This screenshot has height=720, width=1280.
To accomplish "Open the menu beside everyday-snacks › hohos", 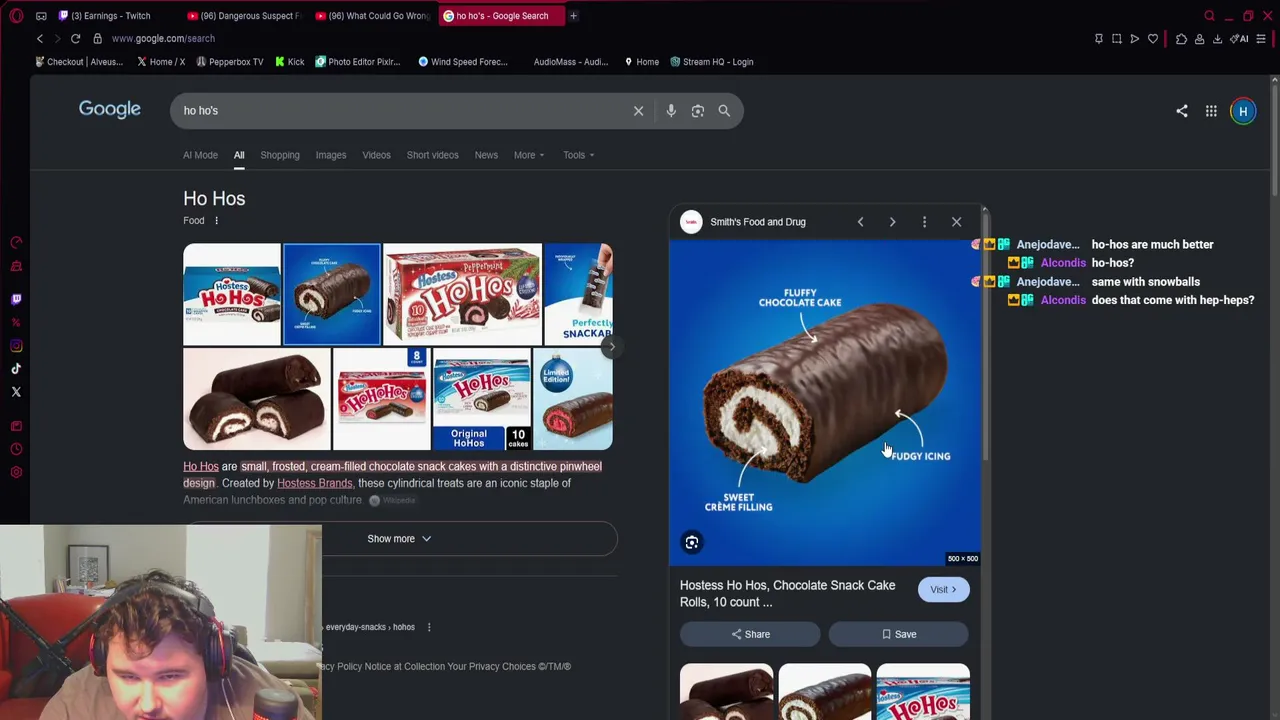I will [x=429, y=627].
